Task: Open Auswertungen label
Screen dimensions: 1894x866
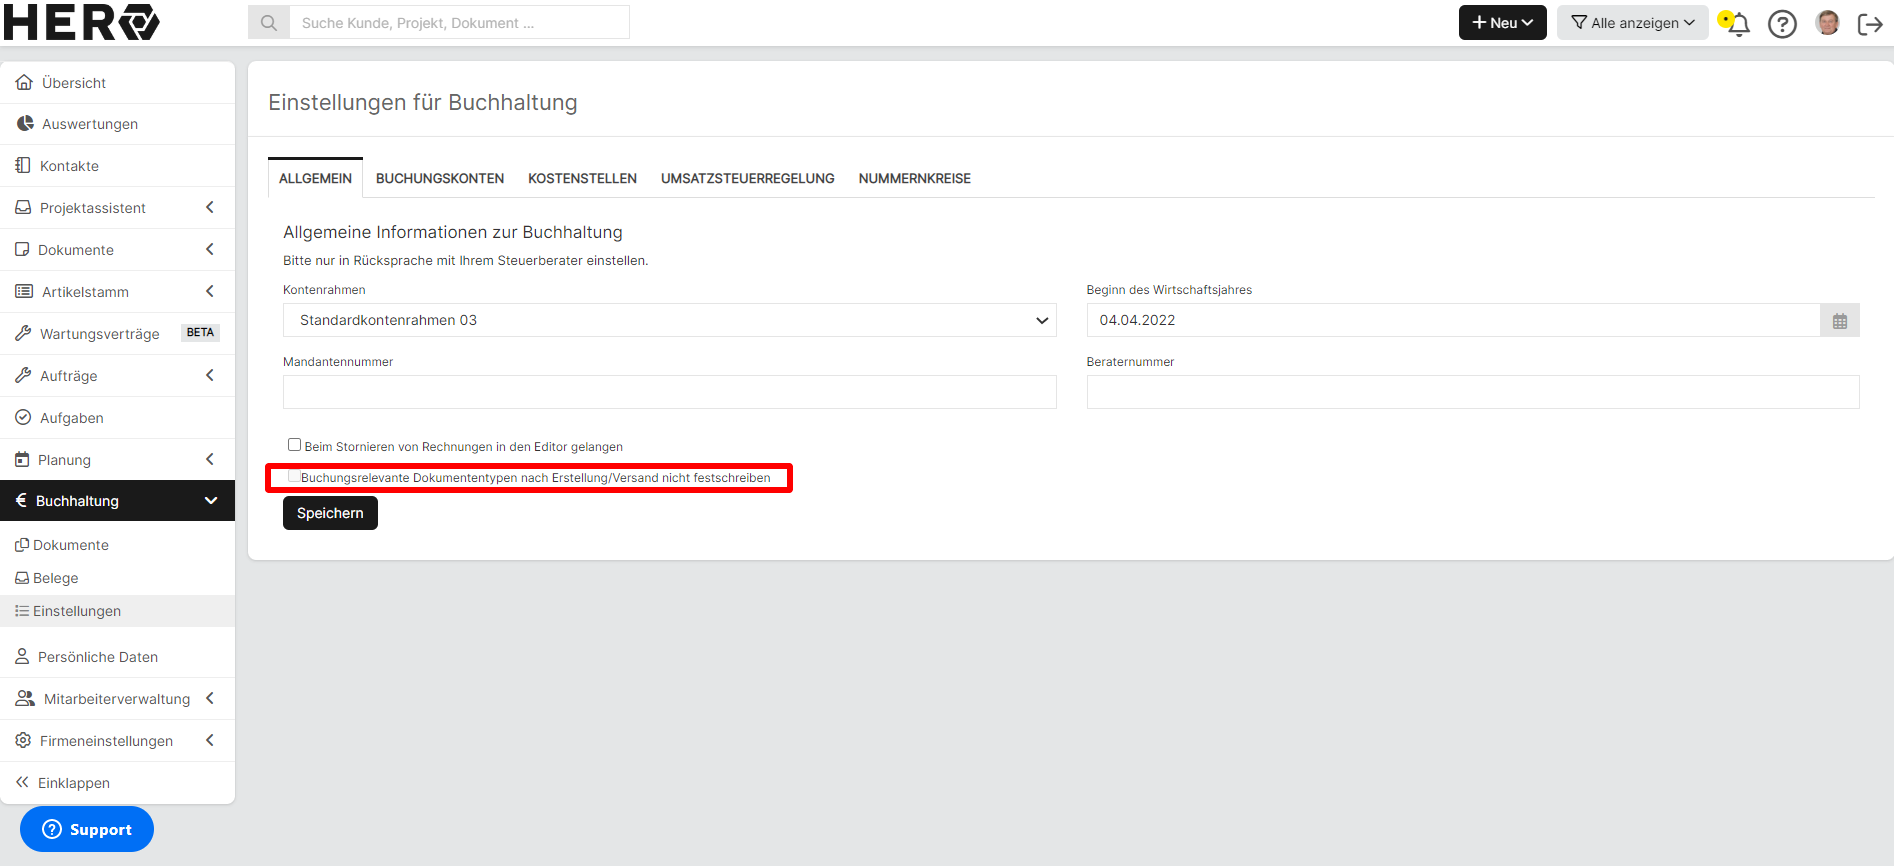Action: (x=90, y=124)
